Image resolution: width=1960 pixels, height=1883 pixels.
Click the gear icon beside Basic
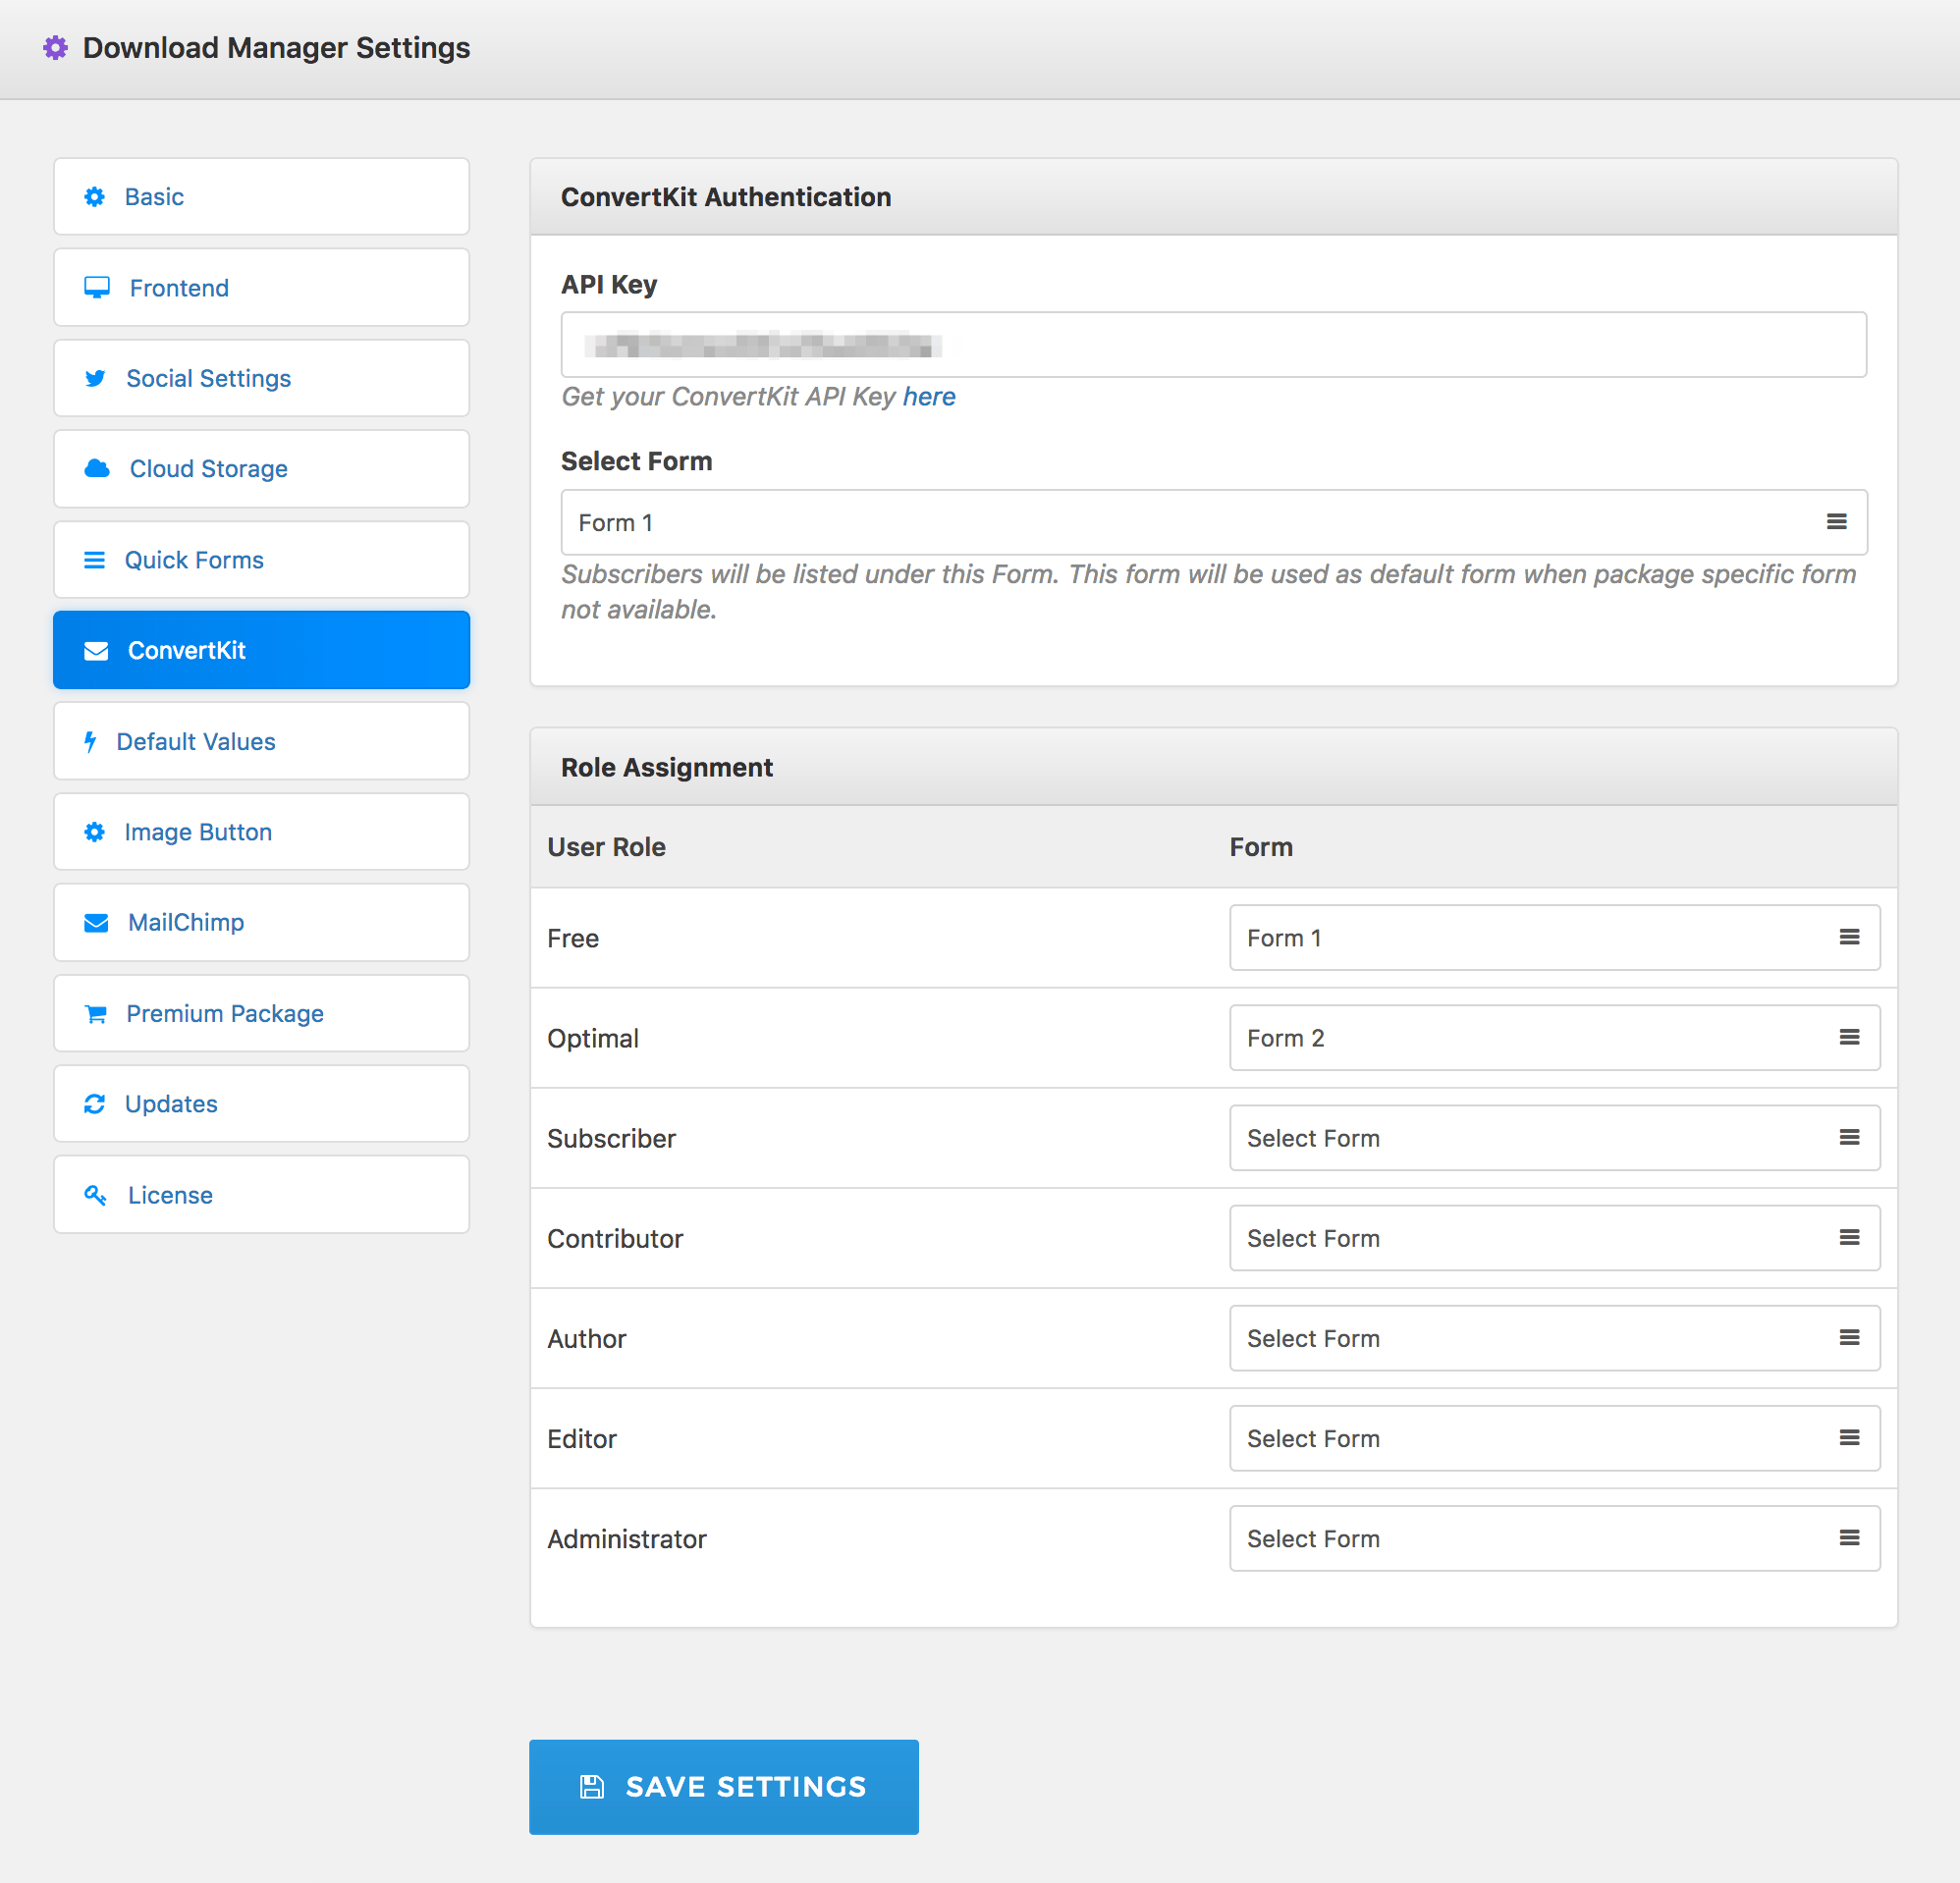tap(94, 196)
